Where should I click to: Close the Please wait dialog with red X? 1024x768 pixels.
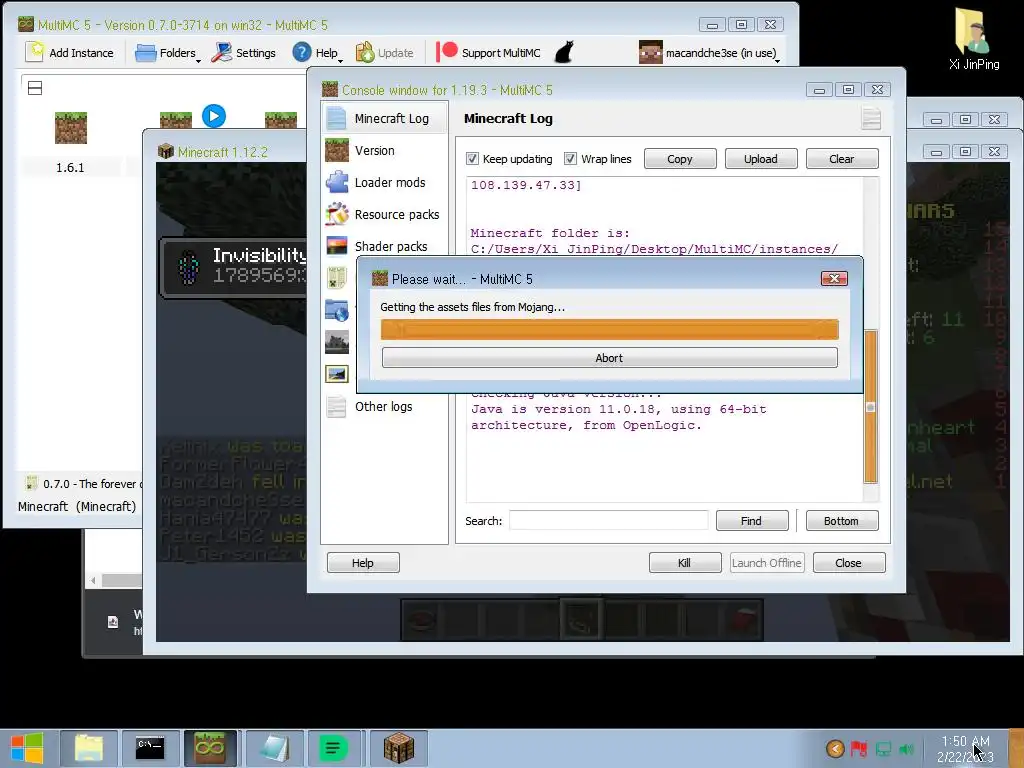(834, 279)
